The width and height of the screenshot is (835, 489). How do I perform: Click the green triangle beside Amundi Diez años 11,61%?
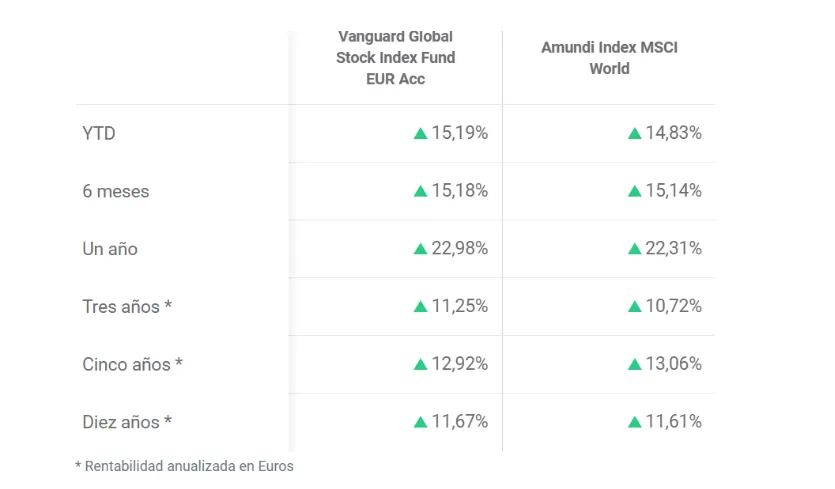(x=634, y=423)
